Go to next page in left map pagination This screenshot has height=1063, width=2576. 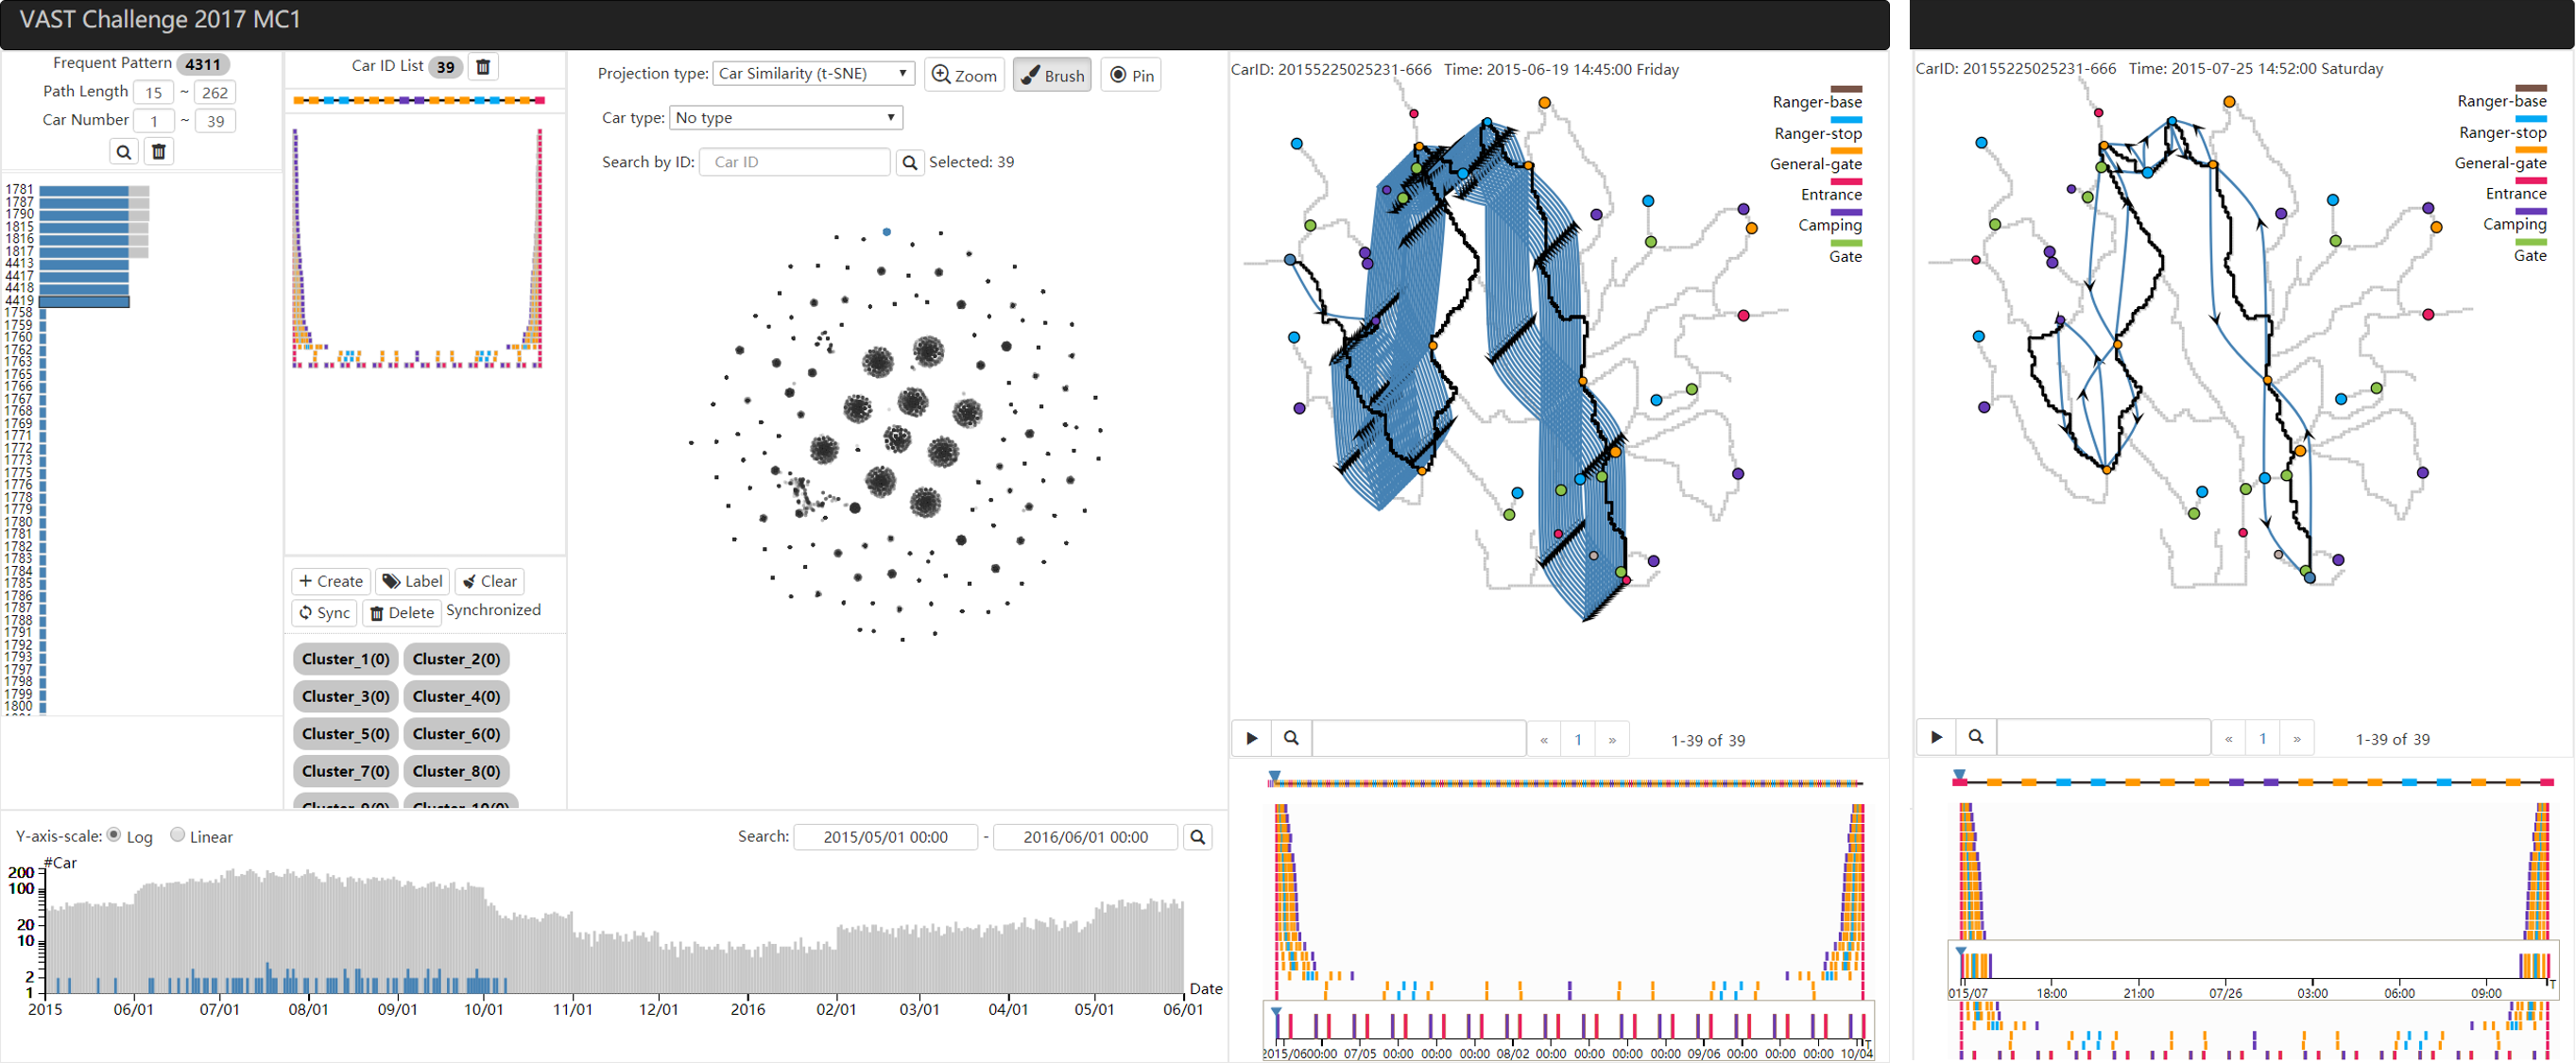click(x=1612, y=740)
